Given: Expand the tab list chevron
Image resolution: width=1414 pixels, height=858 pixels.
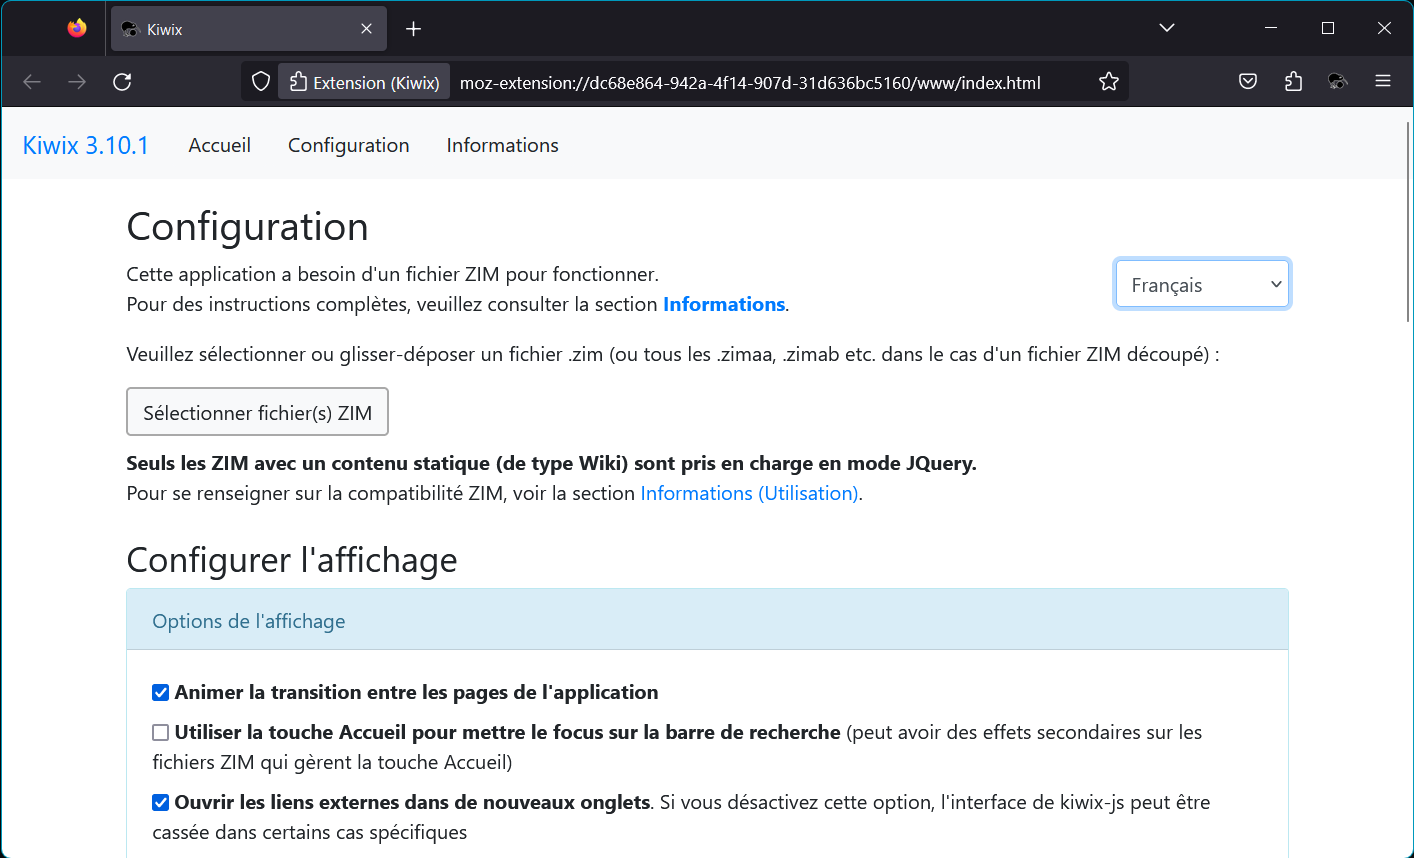Looking at the screenshot, I should pos(1166,28).
